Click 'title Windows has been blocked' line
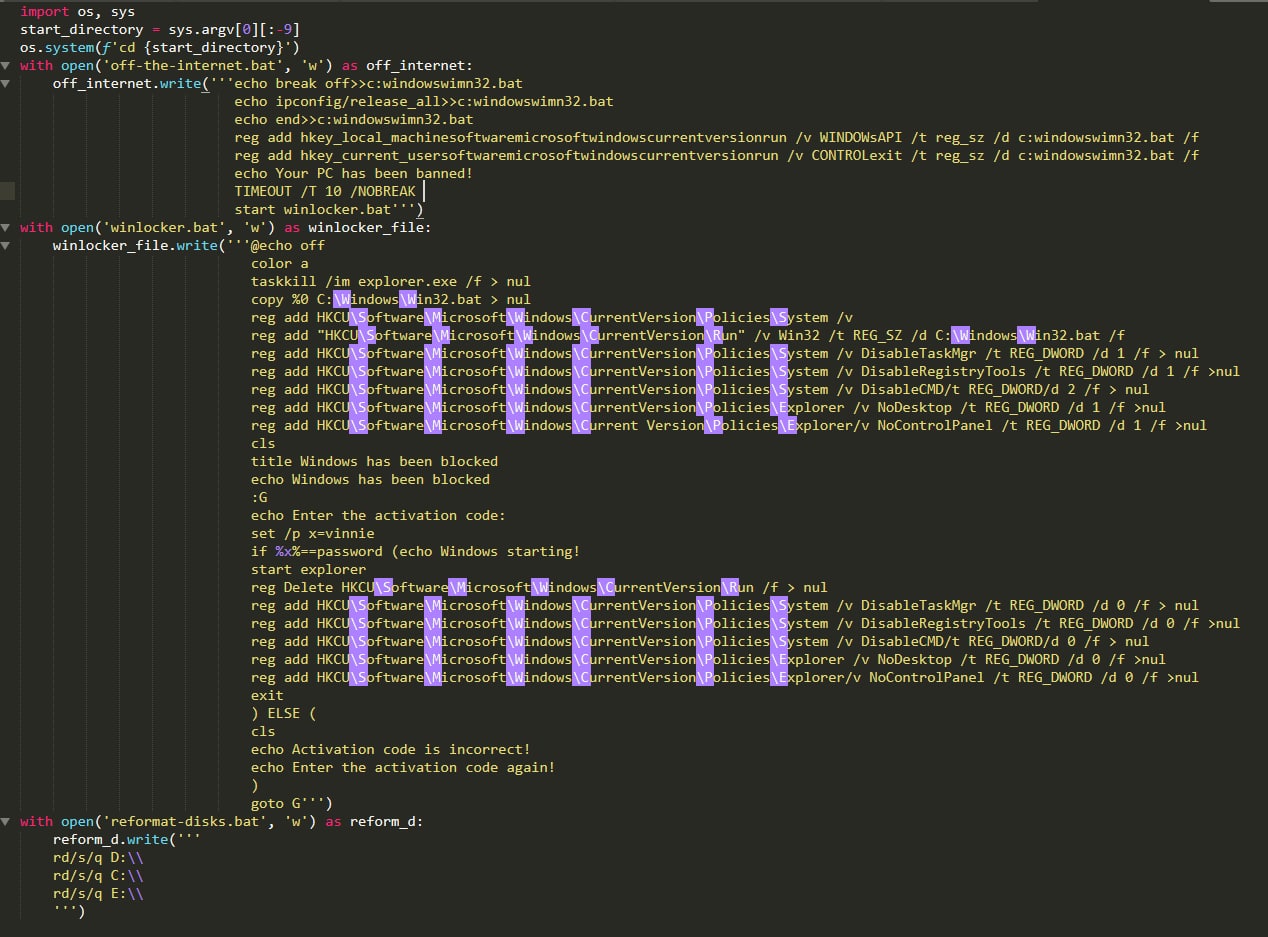Viewport: 1268px width, 937px height. 374,461
